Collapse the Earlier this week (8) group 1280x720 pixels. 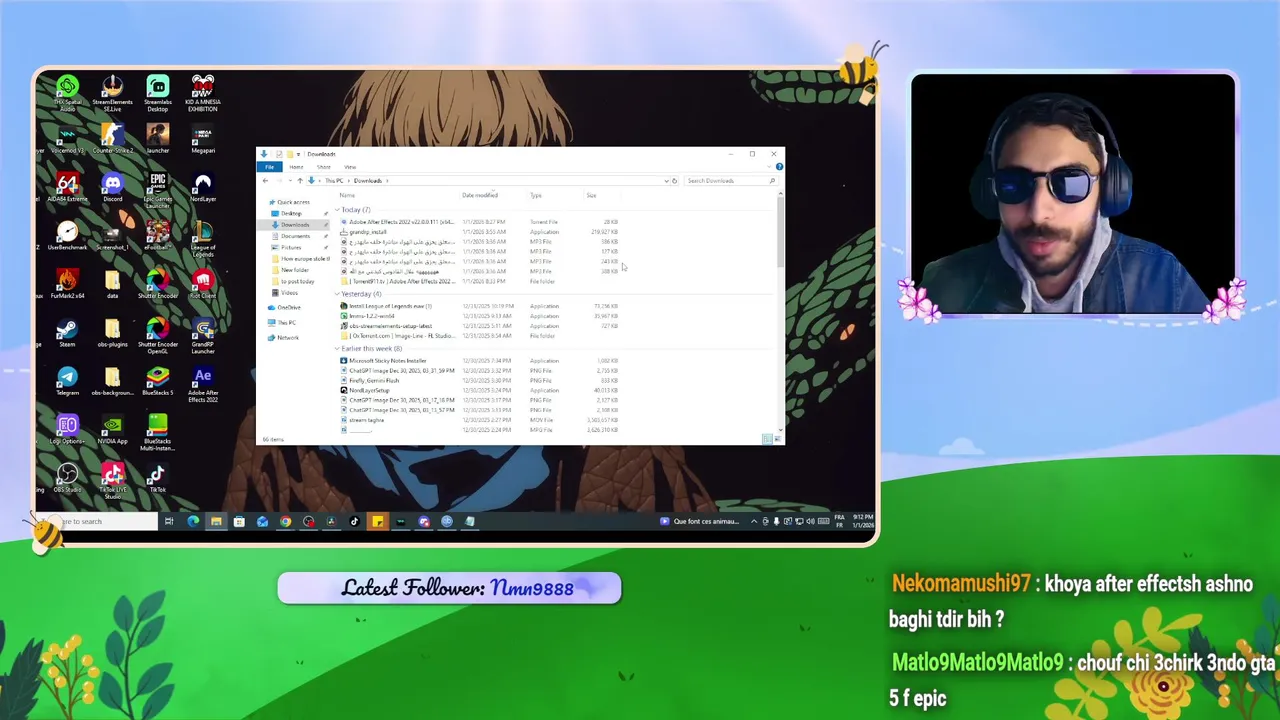point(337,349)
